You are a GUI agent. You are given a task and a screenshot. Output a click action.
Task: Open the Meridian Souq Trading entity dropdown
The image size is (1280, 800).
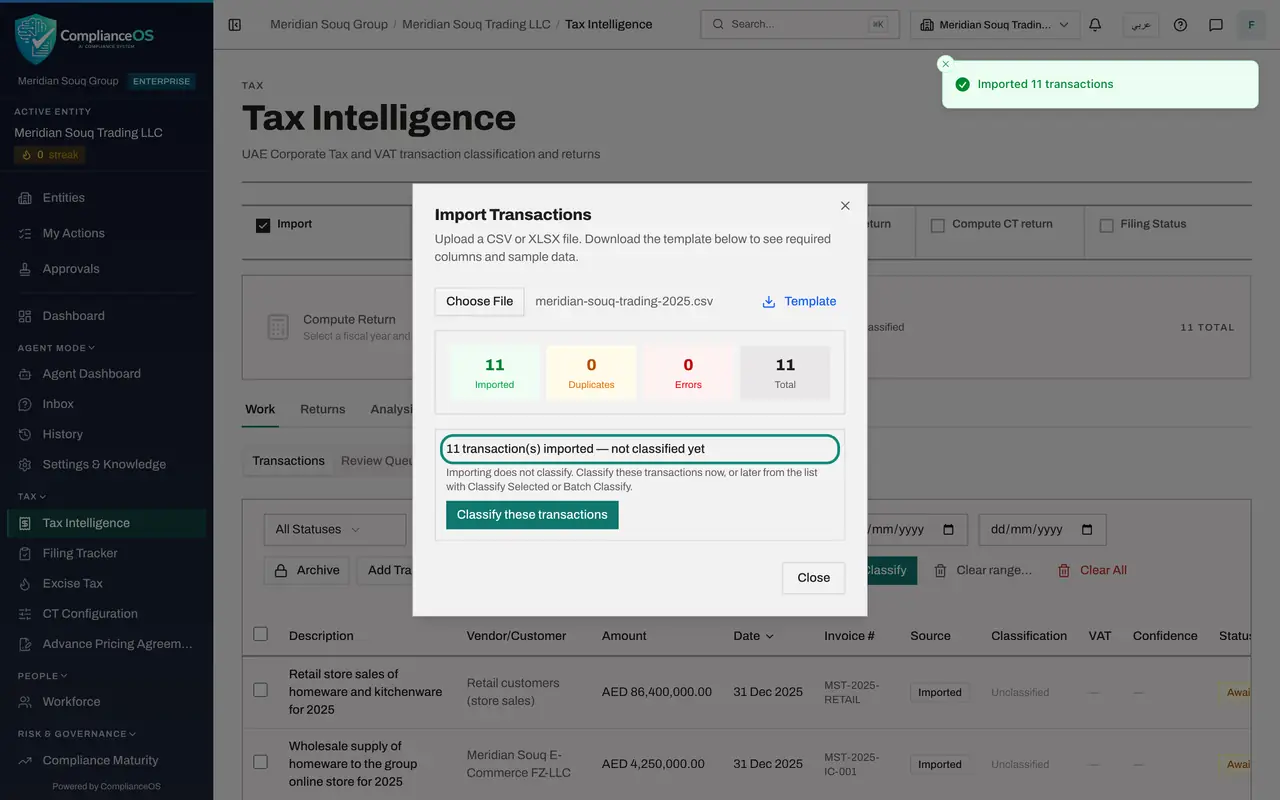[x=995, y=24]
